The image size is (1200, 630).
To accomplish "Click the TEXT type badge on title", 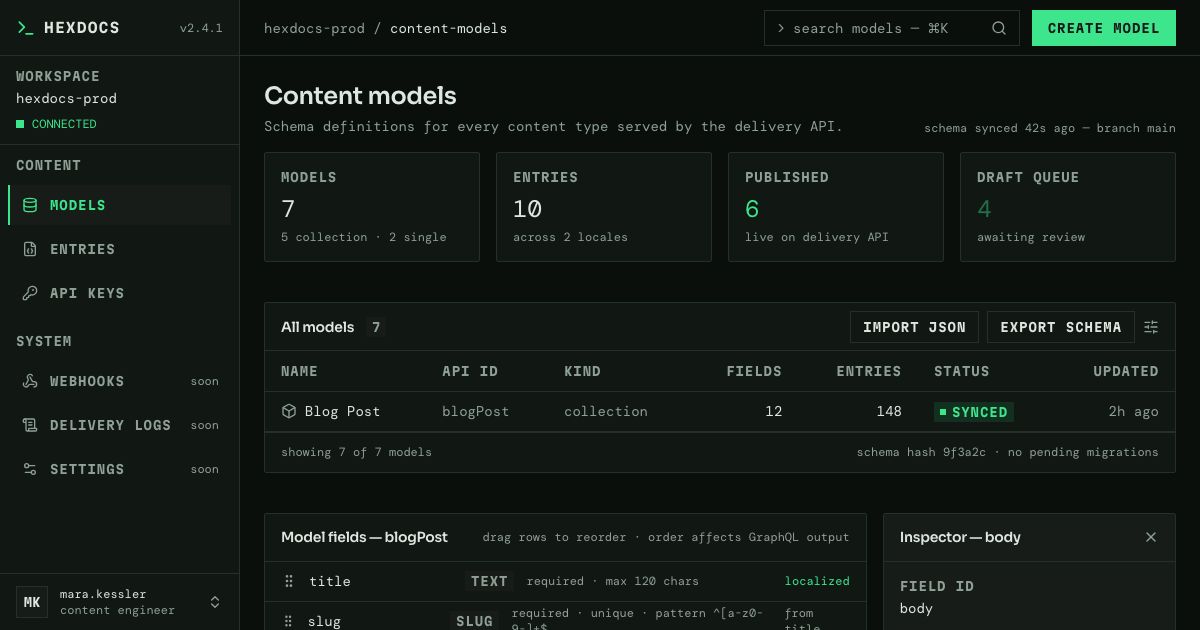I will (x=489, y=581).
